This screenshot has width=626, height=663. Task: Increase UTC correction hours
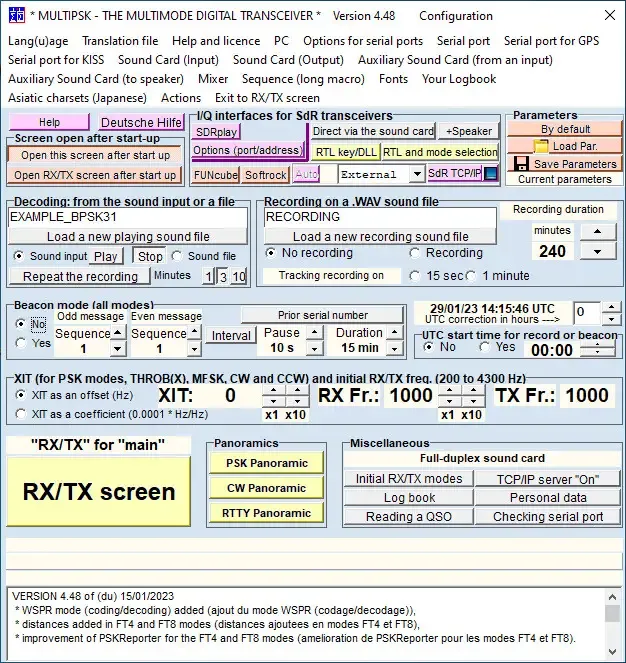(611, 307)
